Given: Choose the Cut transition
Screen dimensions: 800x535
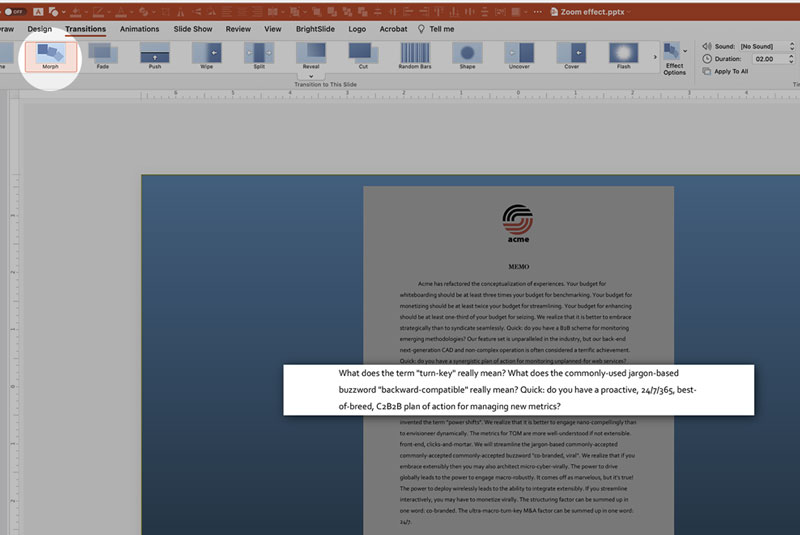Looking at the screenshot, I should 363,56.
